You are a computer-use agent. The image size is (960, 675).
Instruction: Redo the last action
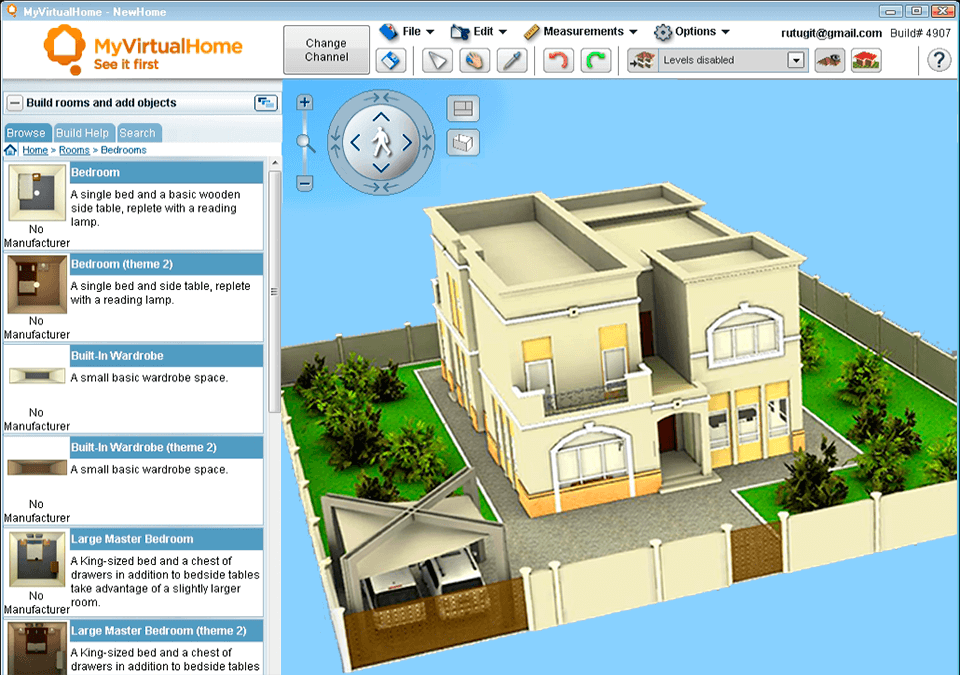pos(595,60)
